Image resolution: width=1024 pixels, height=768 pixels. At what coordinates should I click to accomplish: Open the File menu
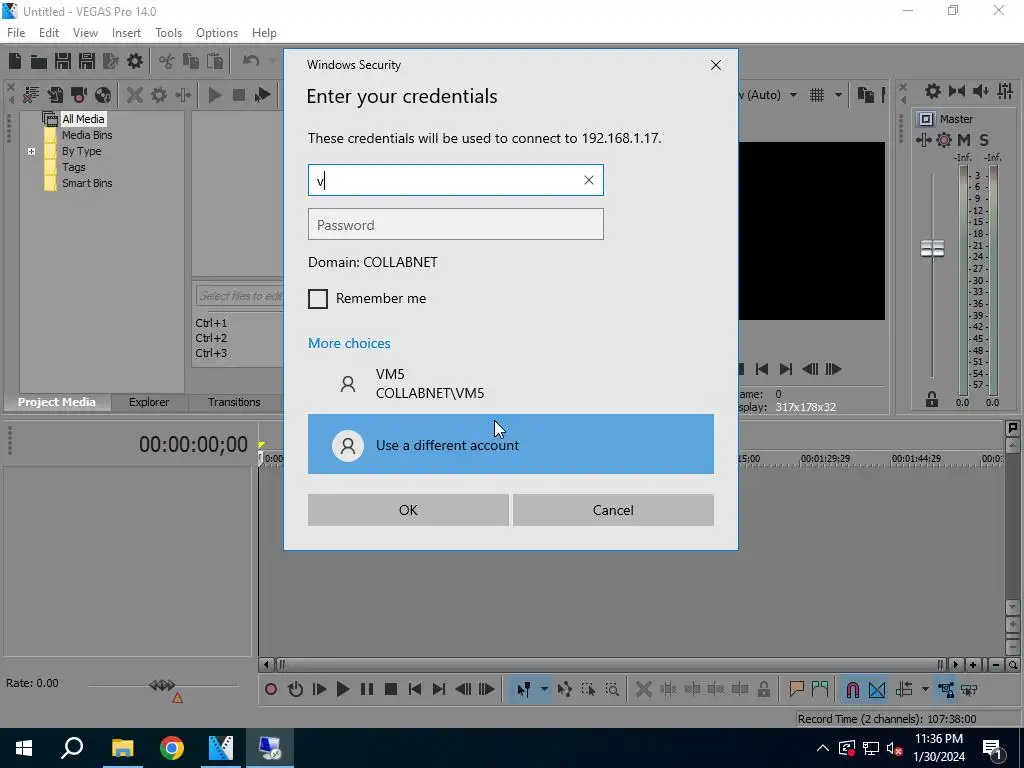click(x=16, y=33)
